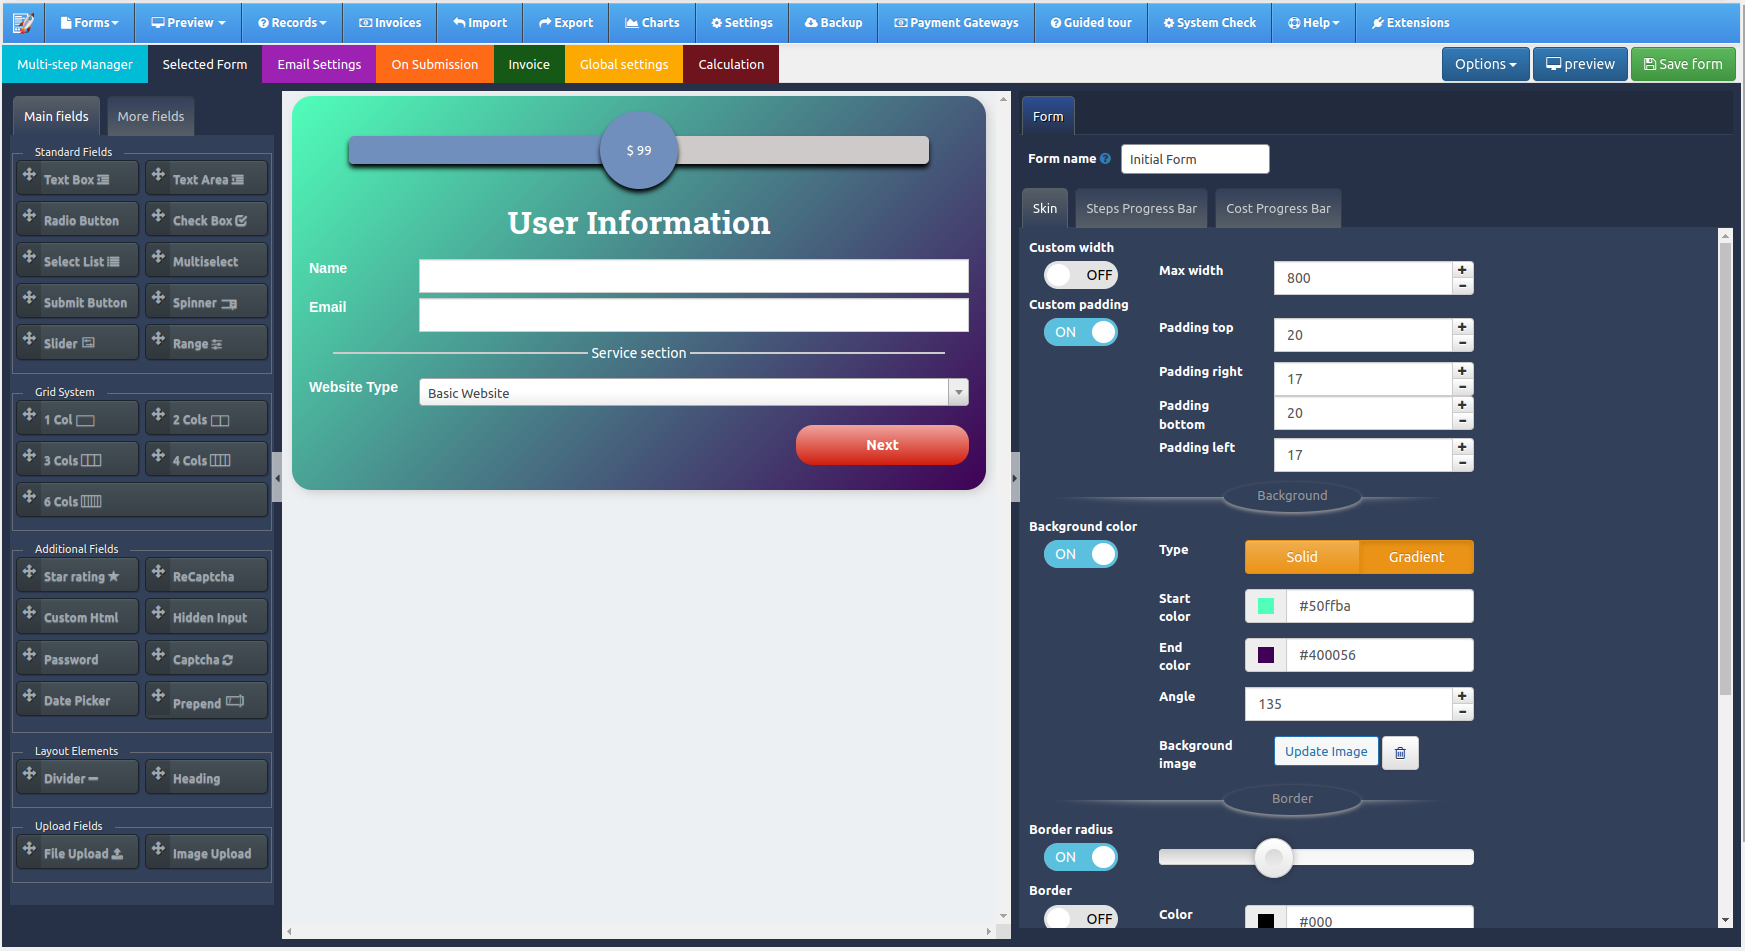Run a System Check
The image size is (1745, 951).
pos(1209,22)
